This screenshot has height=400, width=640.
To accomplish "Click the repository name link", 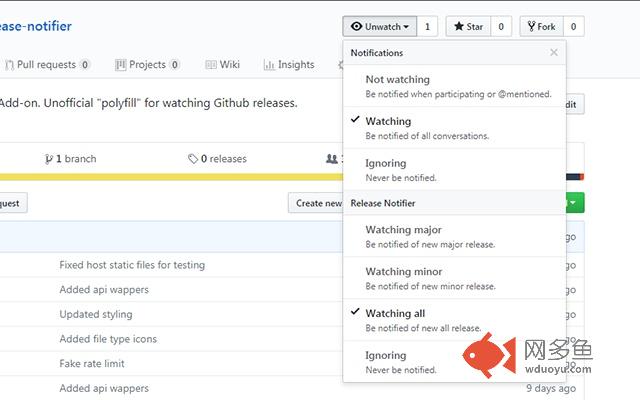I will [36, 26].
